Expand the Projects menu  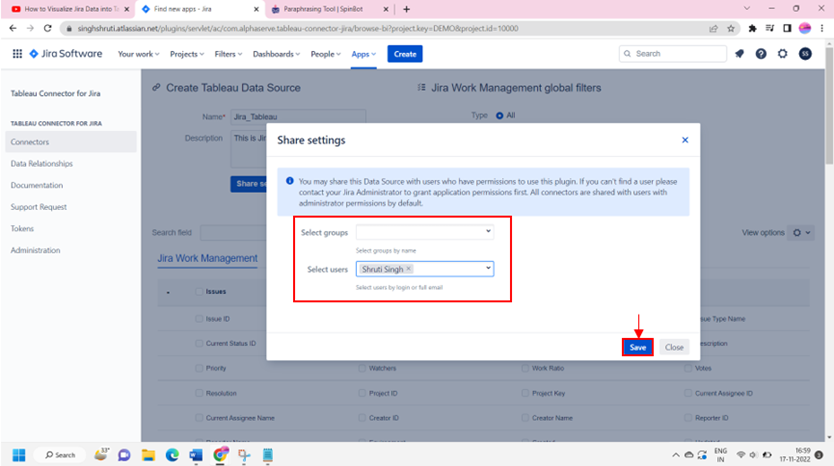point(187,54)
